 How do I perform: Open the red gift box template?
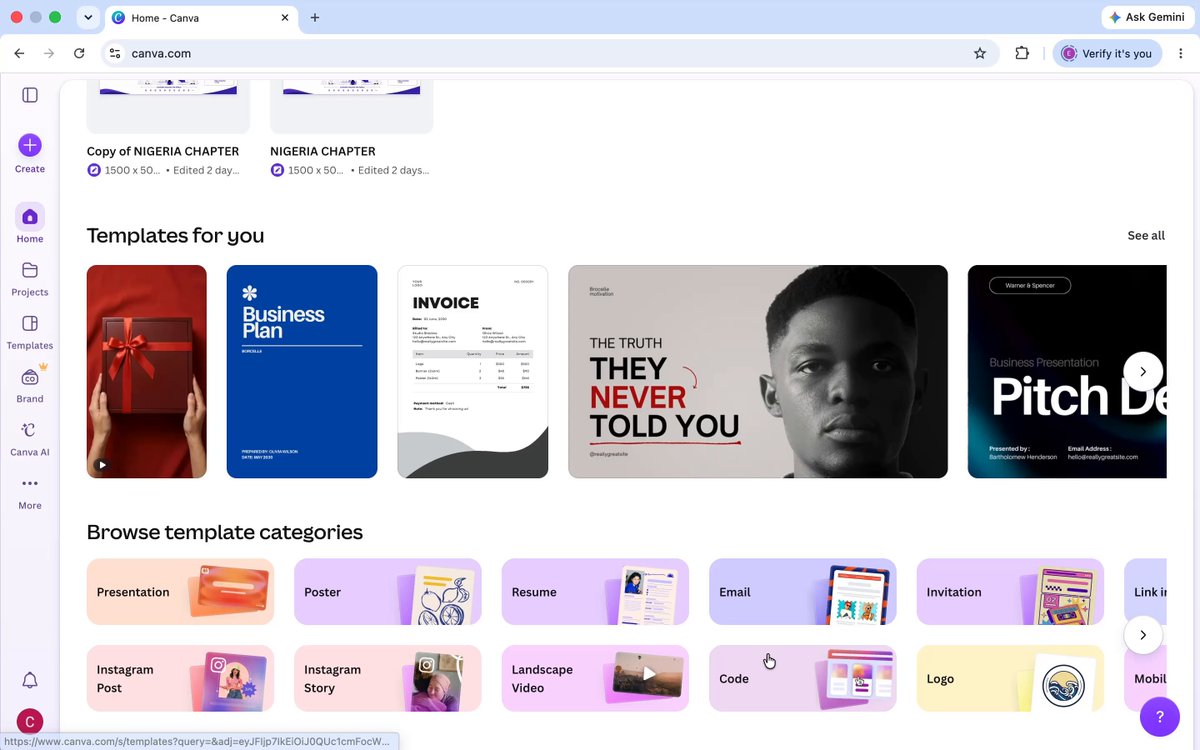point(147,371)
